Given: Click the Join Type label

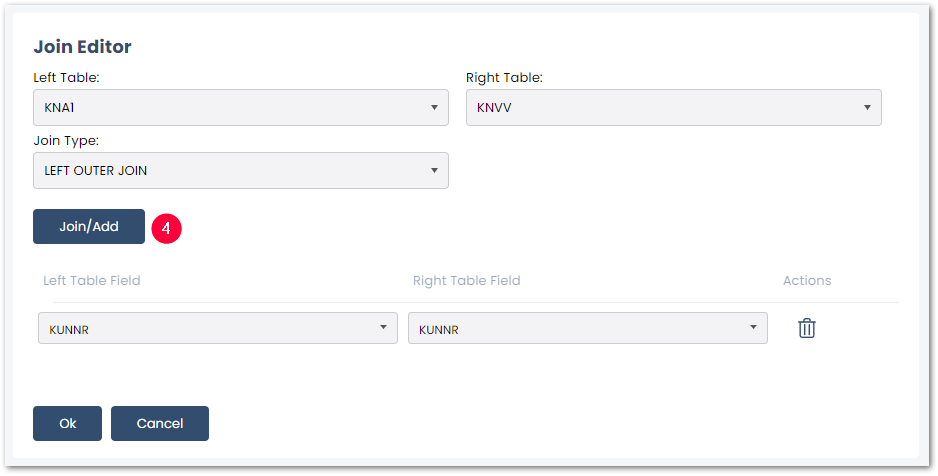Looking at the screenshot, I should (x=66, y=141).
